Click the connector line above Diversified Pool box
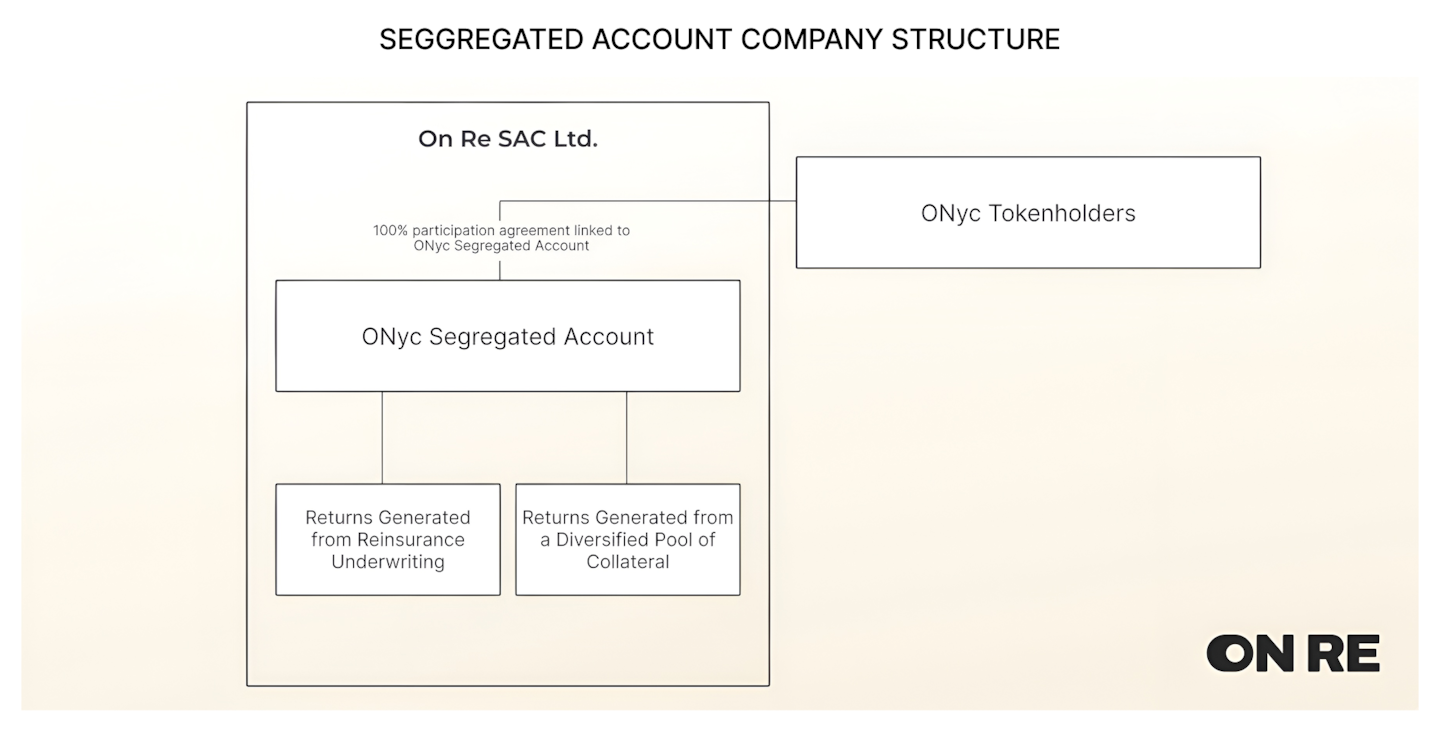 (627, 437)
